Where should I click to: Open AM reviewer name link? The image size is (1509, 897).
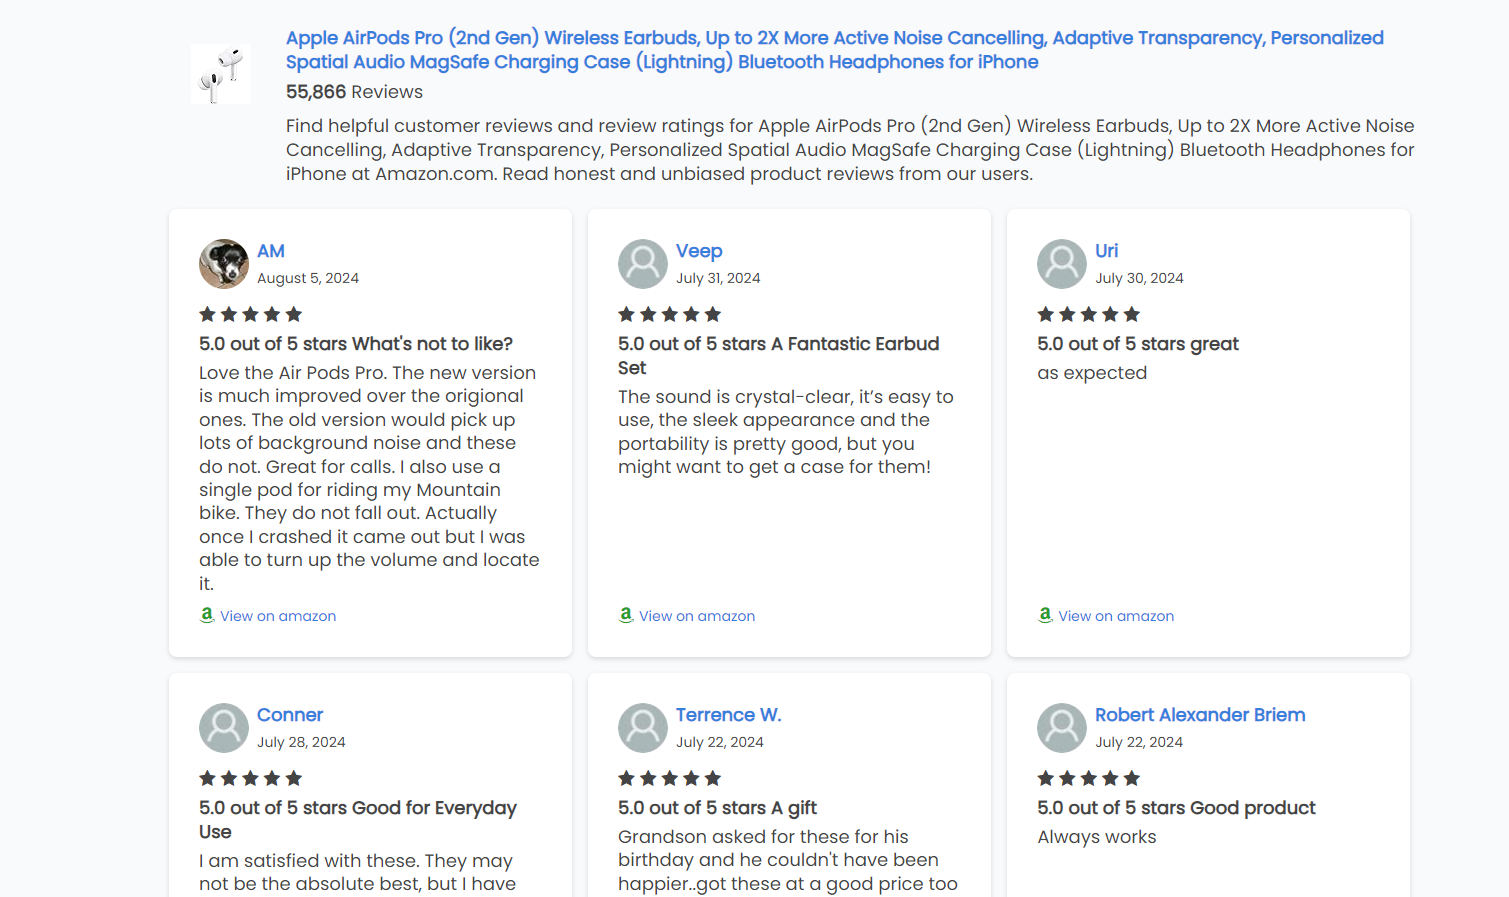pos(271,251)
